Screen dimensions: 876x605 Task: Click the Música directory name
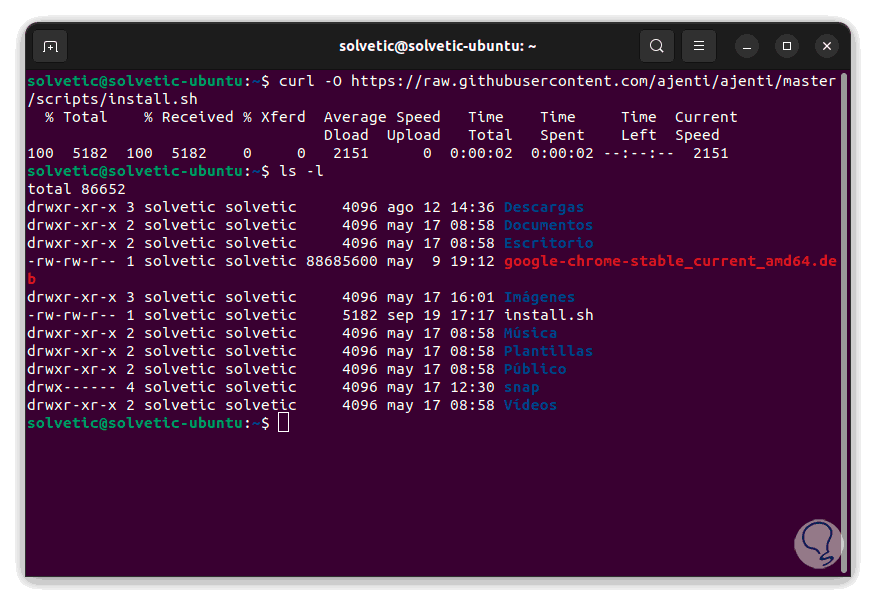[x=530, y=333]
